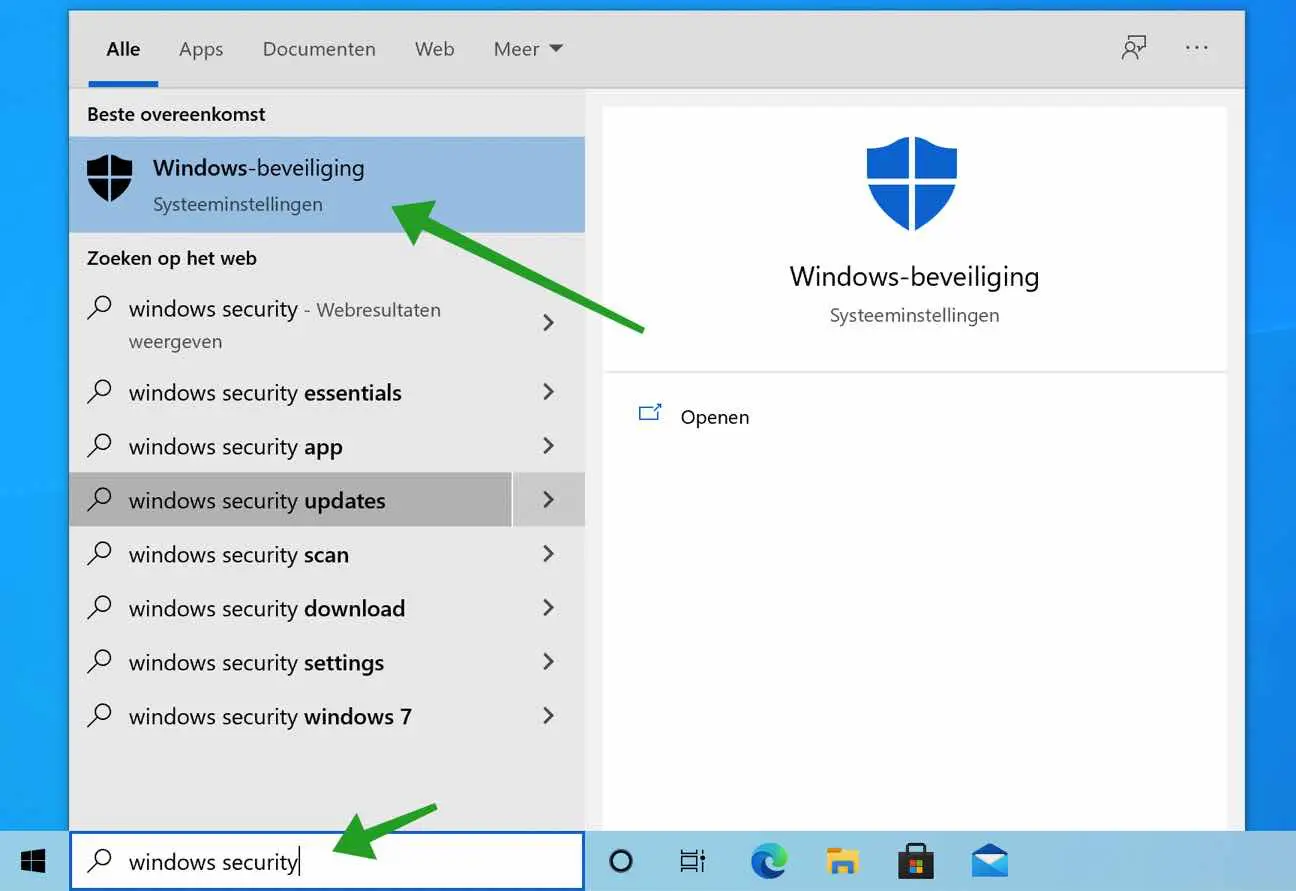Choose the 'windows security essentials' suggestion

tap(290, 392)
